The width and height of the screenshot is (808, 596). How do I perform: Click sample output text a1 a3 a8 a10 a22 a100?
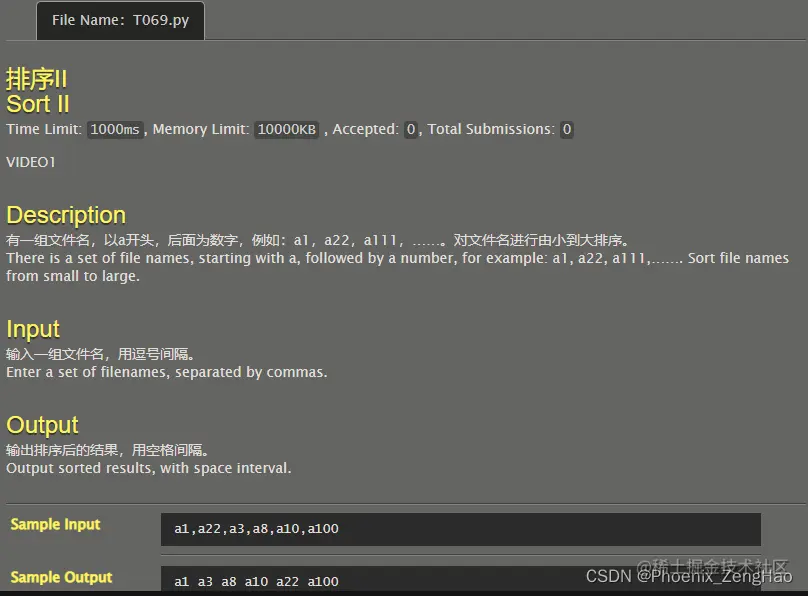(257, 582)
